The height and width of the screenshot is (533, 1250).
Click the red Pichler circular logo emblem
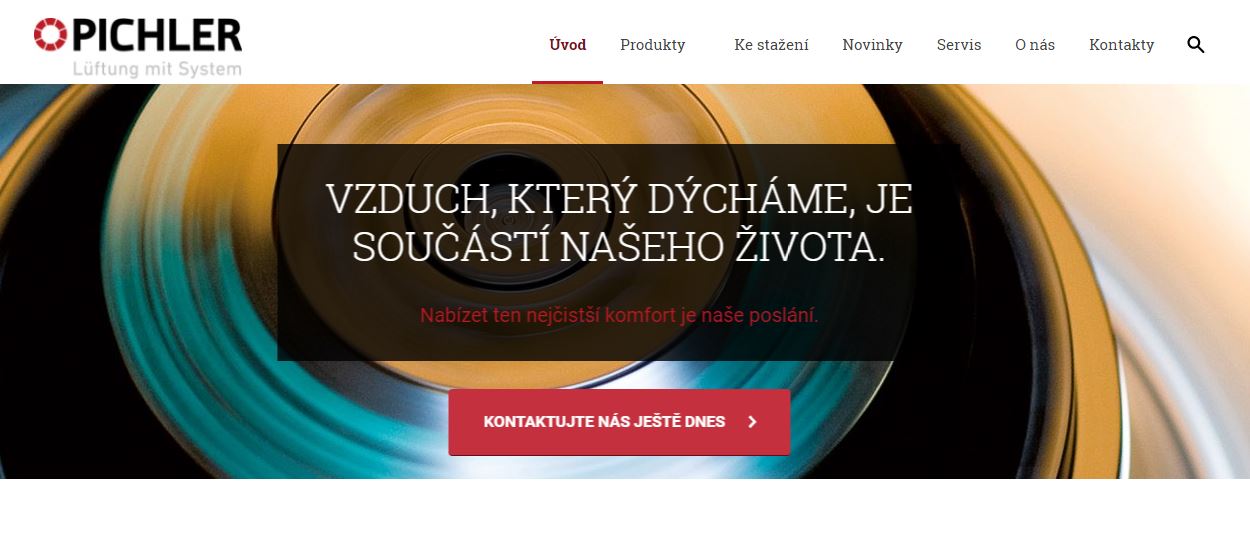(50, 34)
